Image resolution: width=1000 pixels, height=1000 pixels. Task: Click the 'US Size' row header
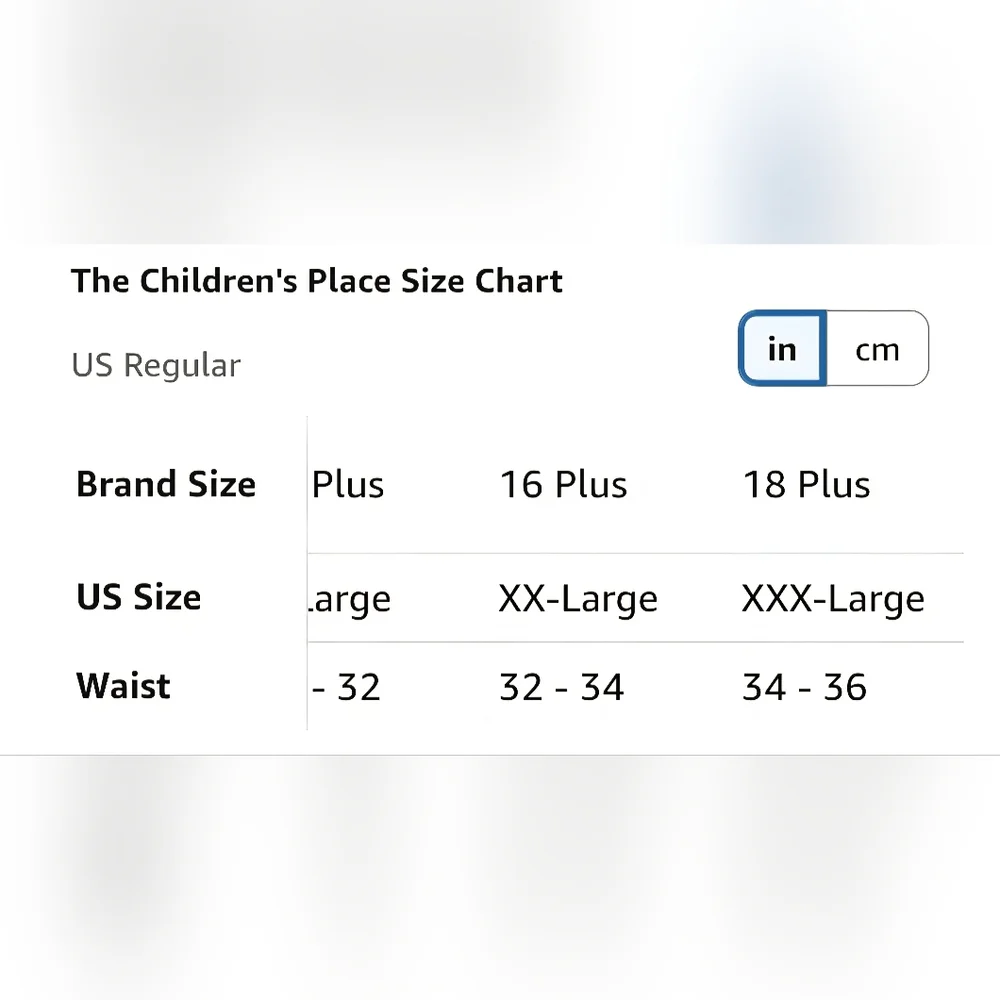(138, 597)
